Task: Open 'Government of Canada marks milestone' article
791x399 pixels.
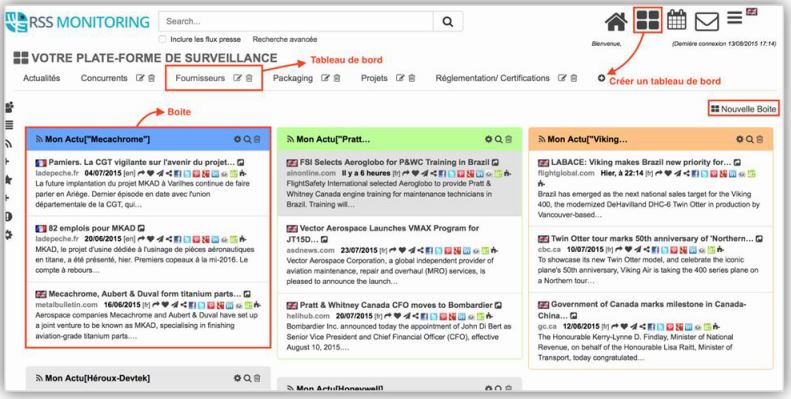Action: [643, 309]
